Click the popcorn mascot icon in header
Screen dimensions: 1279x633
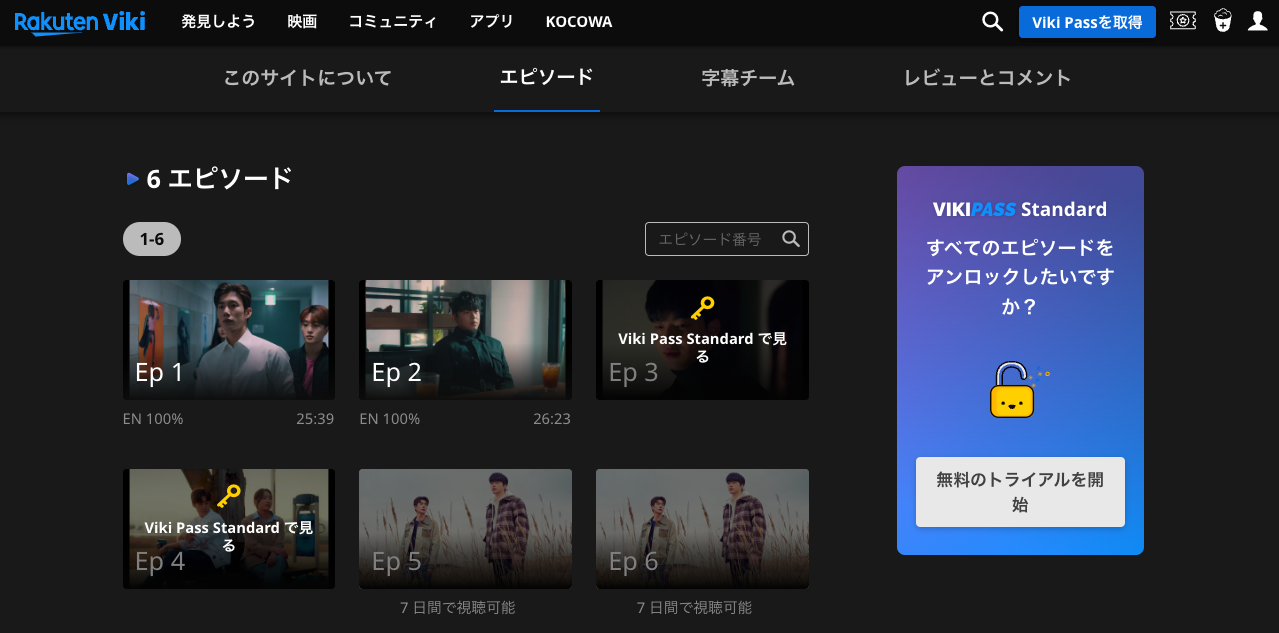click(x=1222, y=21)
